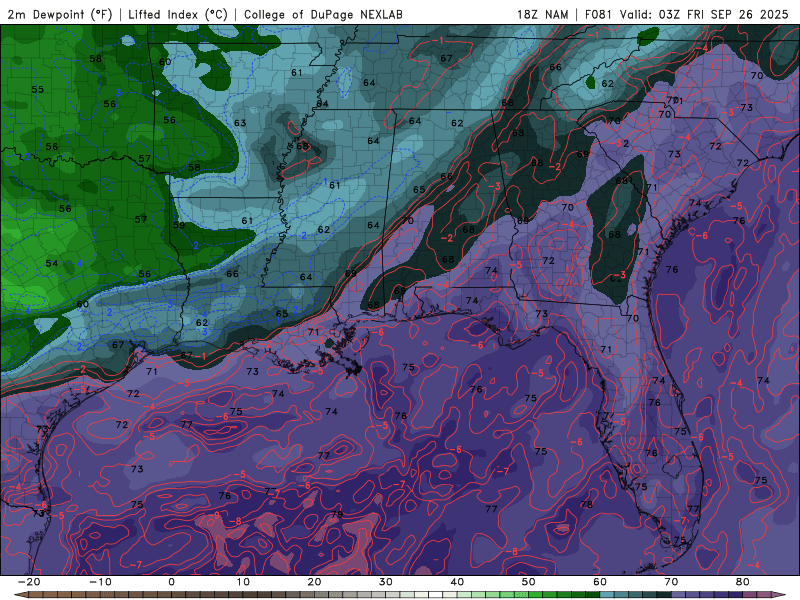The width and height of the screenshot is (800, 600).
Task: Click the "10" label on the color scale
Action: [243, 582]
